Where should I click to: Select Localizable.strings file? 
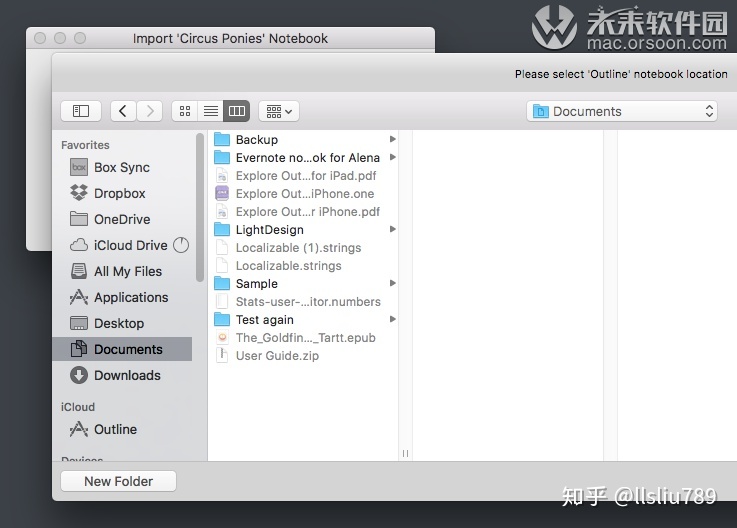pos(288,266)
